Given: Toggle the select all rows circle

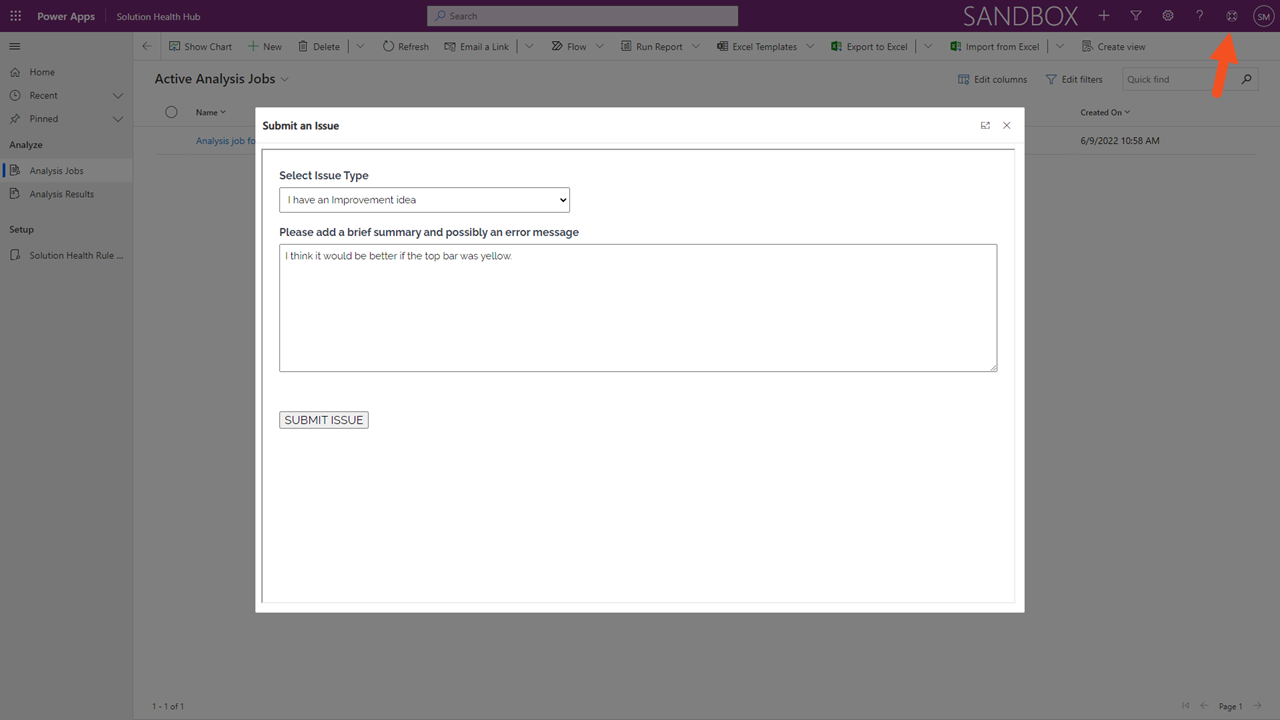Looking at the screenshot, I should (x=171, y=112).
